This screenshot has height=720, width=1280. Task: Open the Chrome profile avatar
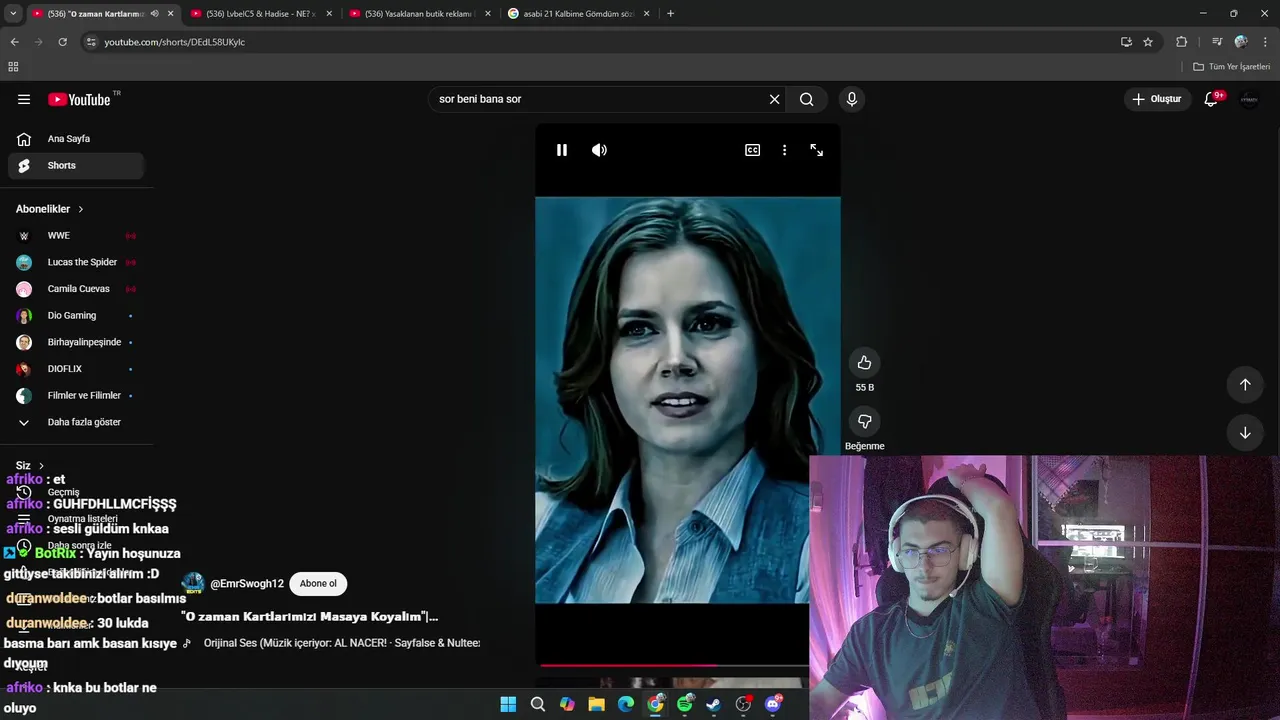click(x=1241, y=42)
